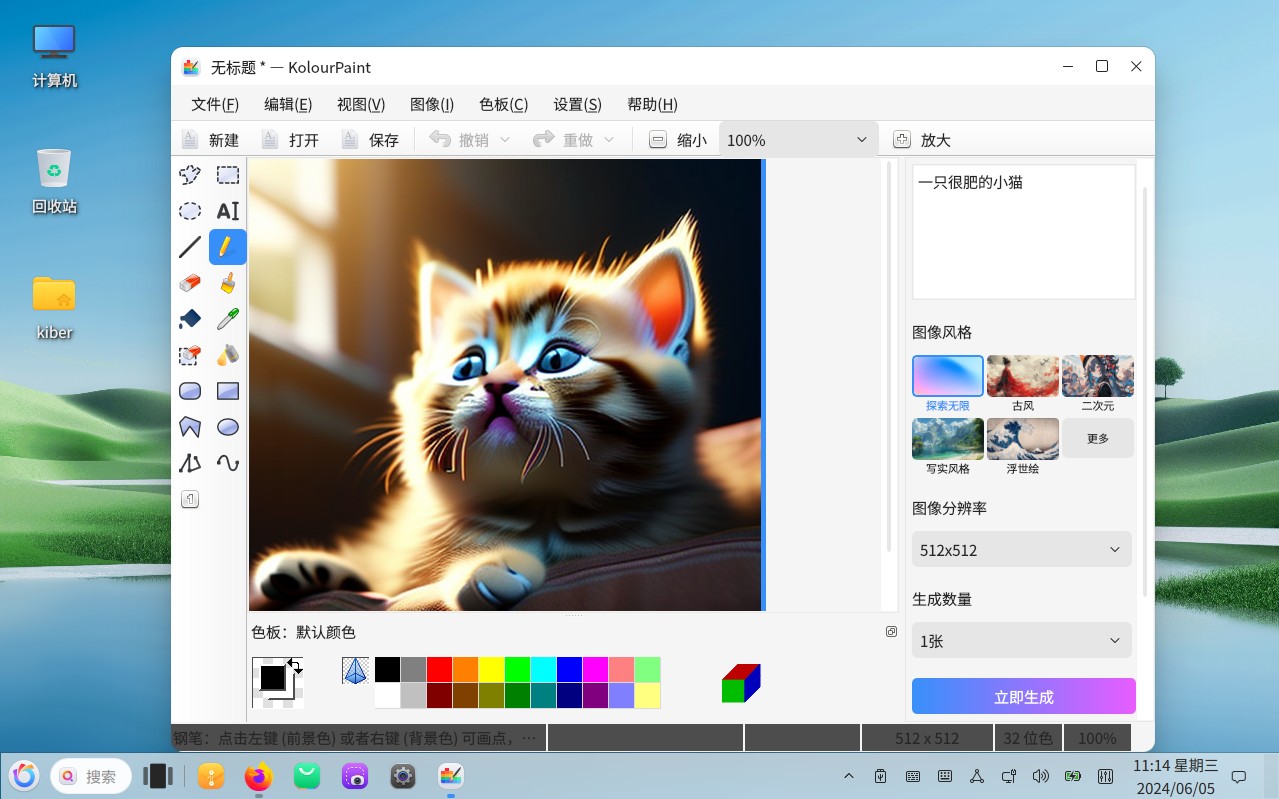This screenshot has height=799, width=1279.
Task: Select the Connected Lines tool
Action: pos(190,463)
